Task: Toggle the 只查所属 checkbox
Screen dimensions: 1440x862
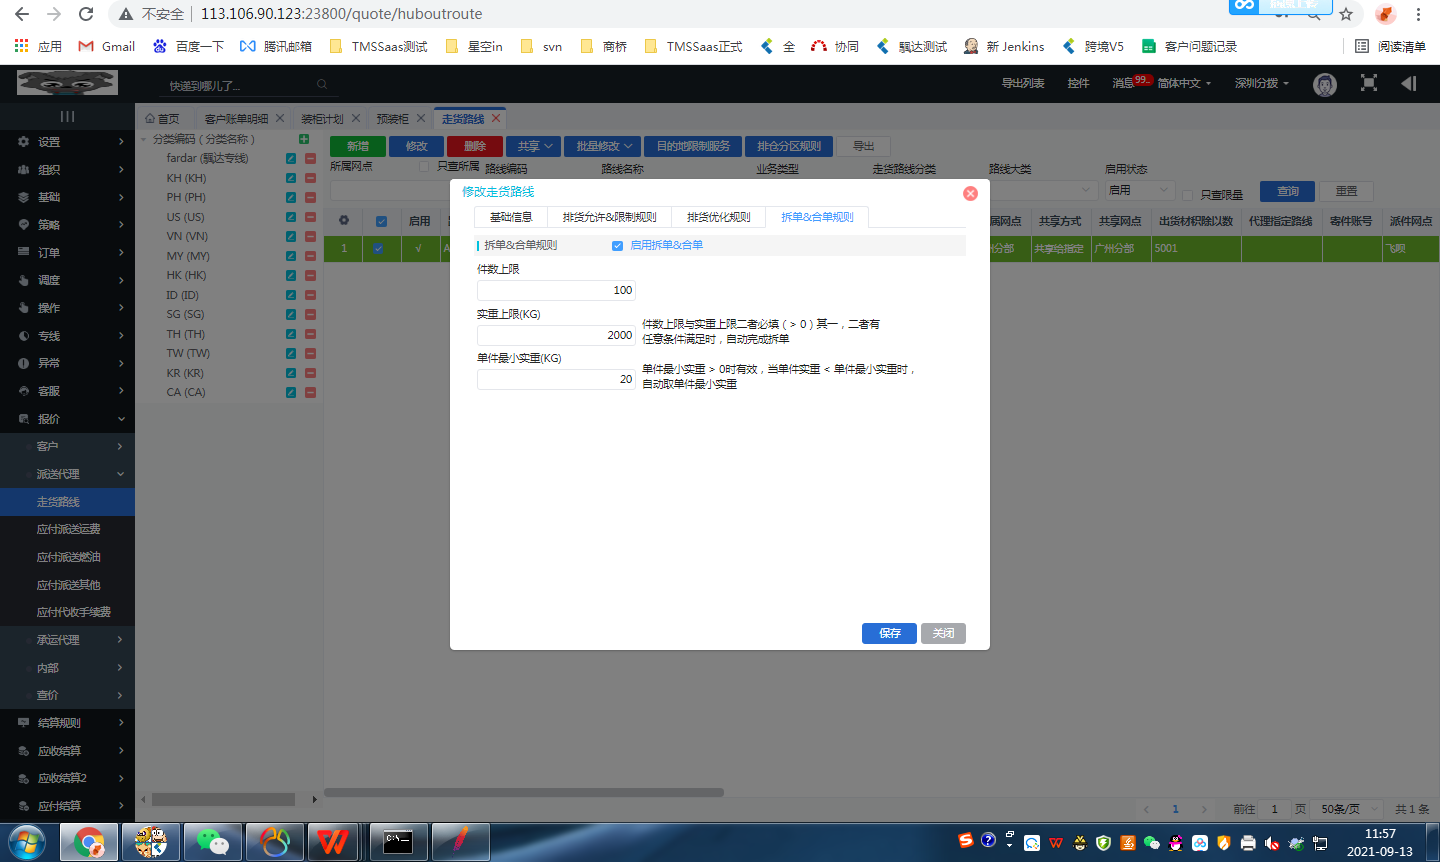Action: pos(424,167)
